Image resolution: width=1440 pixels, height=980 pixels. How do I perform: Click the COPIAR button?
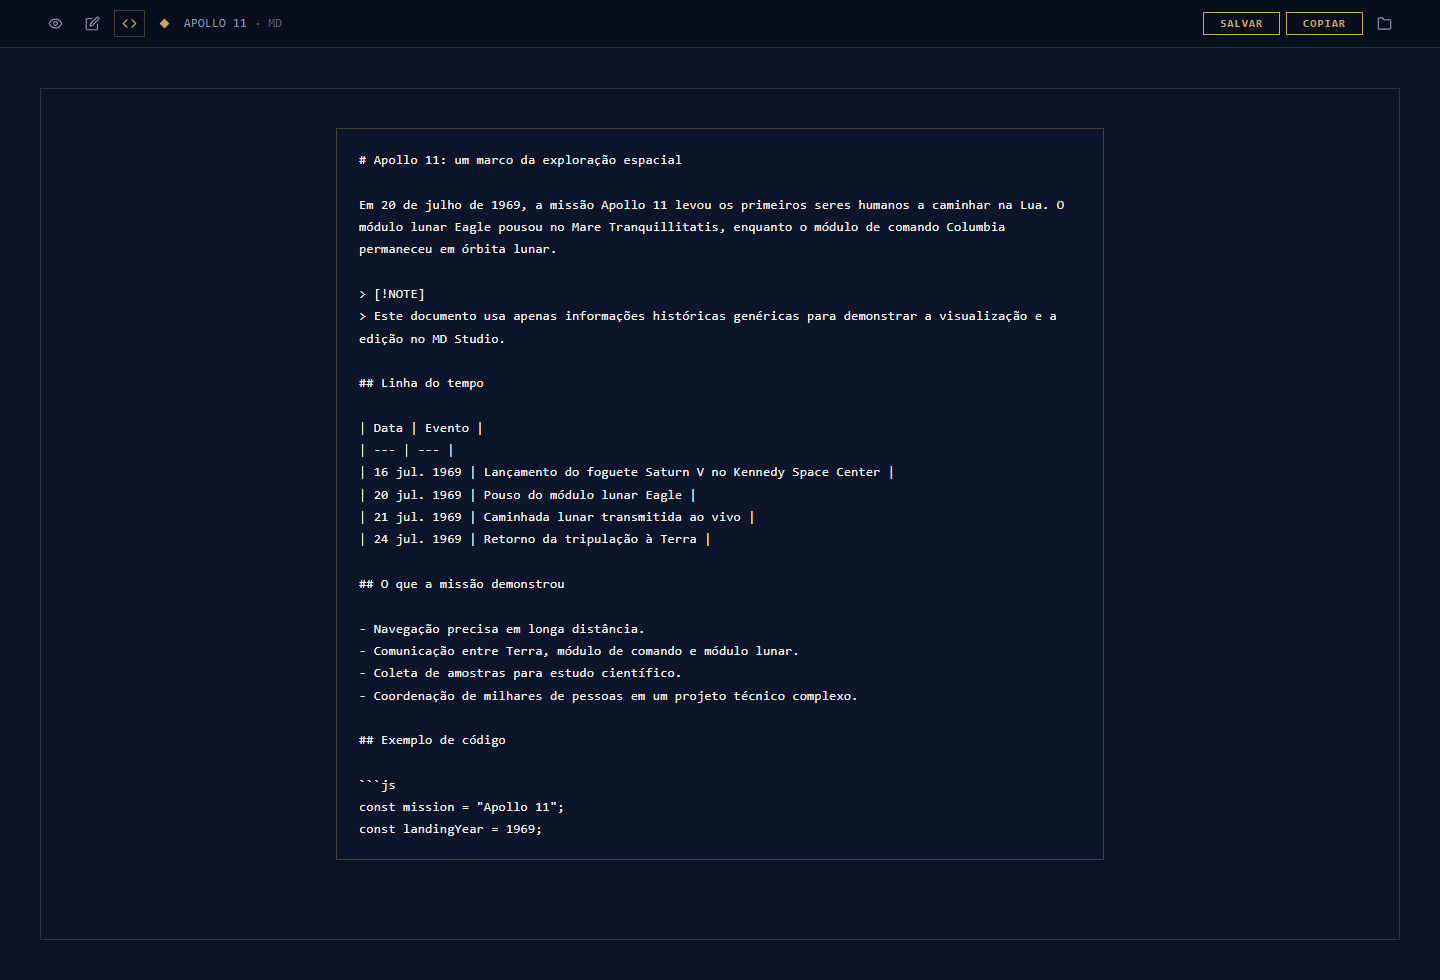point(1324,23)
